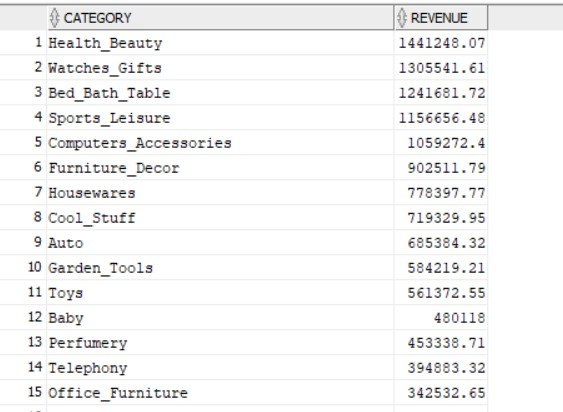
Task: Select the Office_Furniture category cell
Action: click(220, 392)
